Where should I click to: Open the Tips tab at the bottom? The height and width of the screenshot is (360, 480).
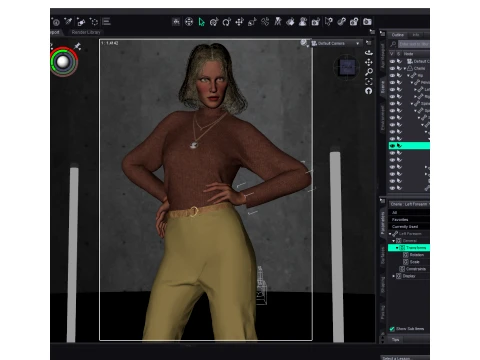(x=395, y=340)
